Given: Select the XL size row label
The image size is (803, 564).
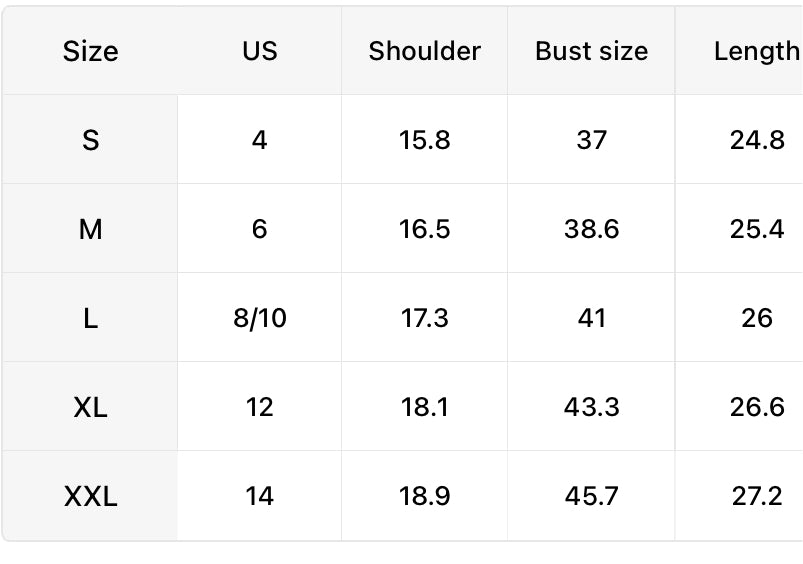Looking at the screenshot, I should coord(90,407).
